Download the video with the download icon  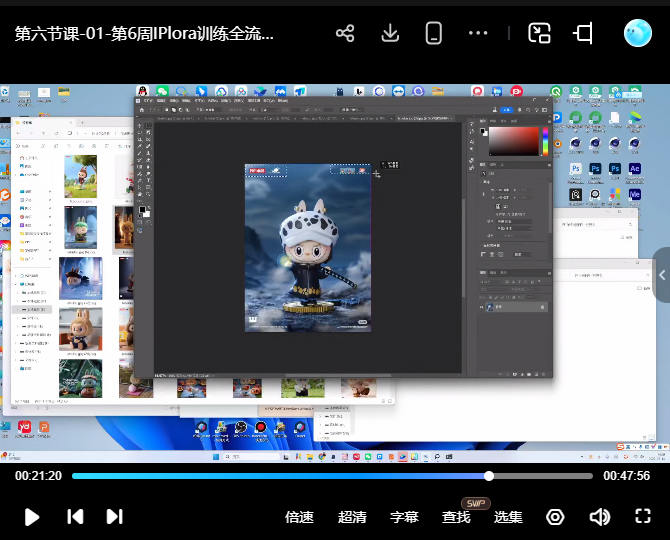click(x=390, y=33)
